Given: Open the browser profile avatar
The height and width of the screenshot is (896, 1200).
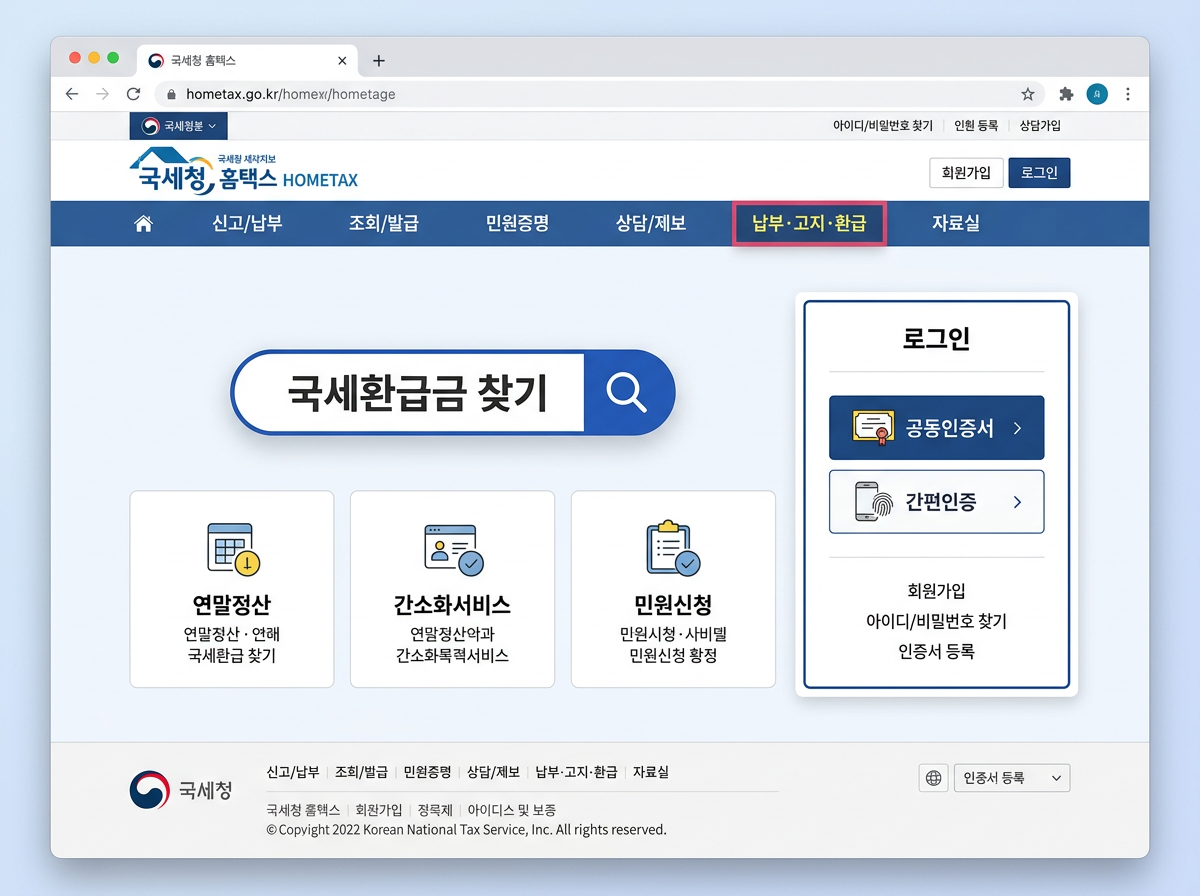Looking at the screenshot, I should click(1097, 94).
